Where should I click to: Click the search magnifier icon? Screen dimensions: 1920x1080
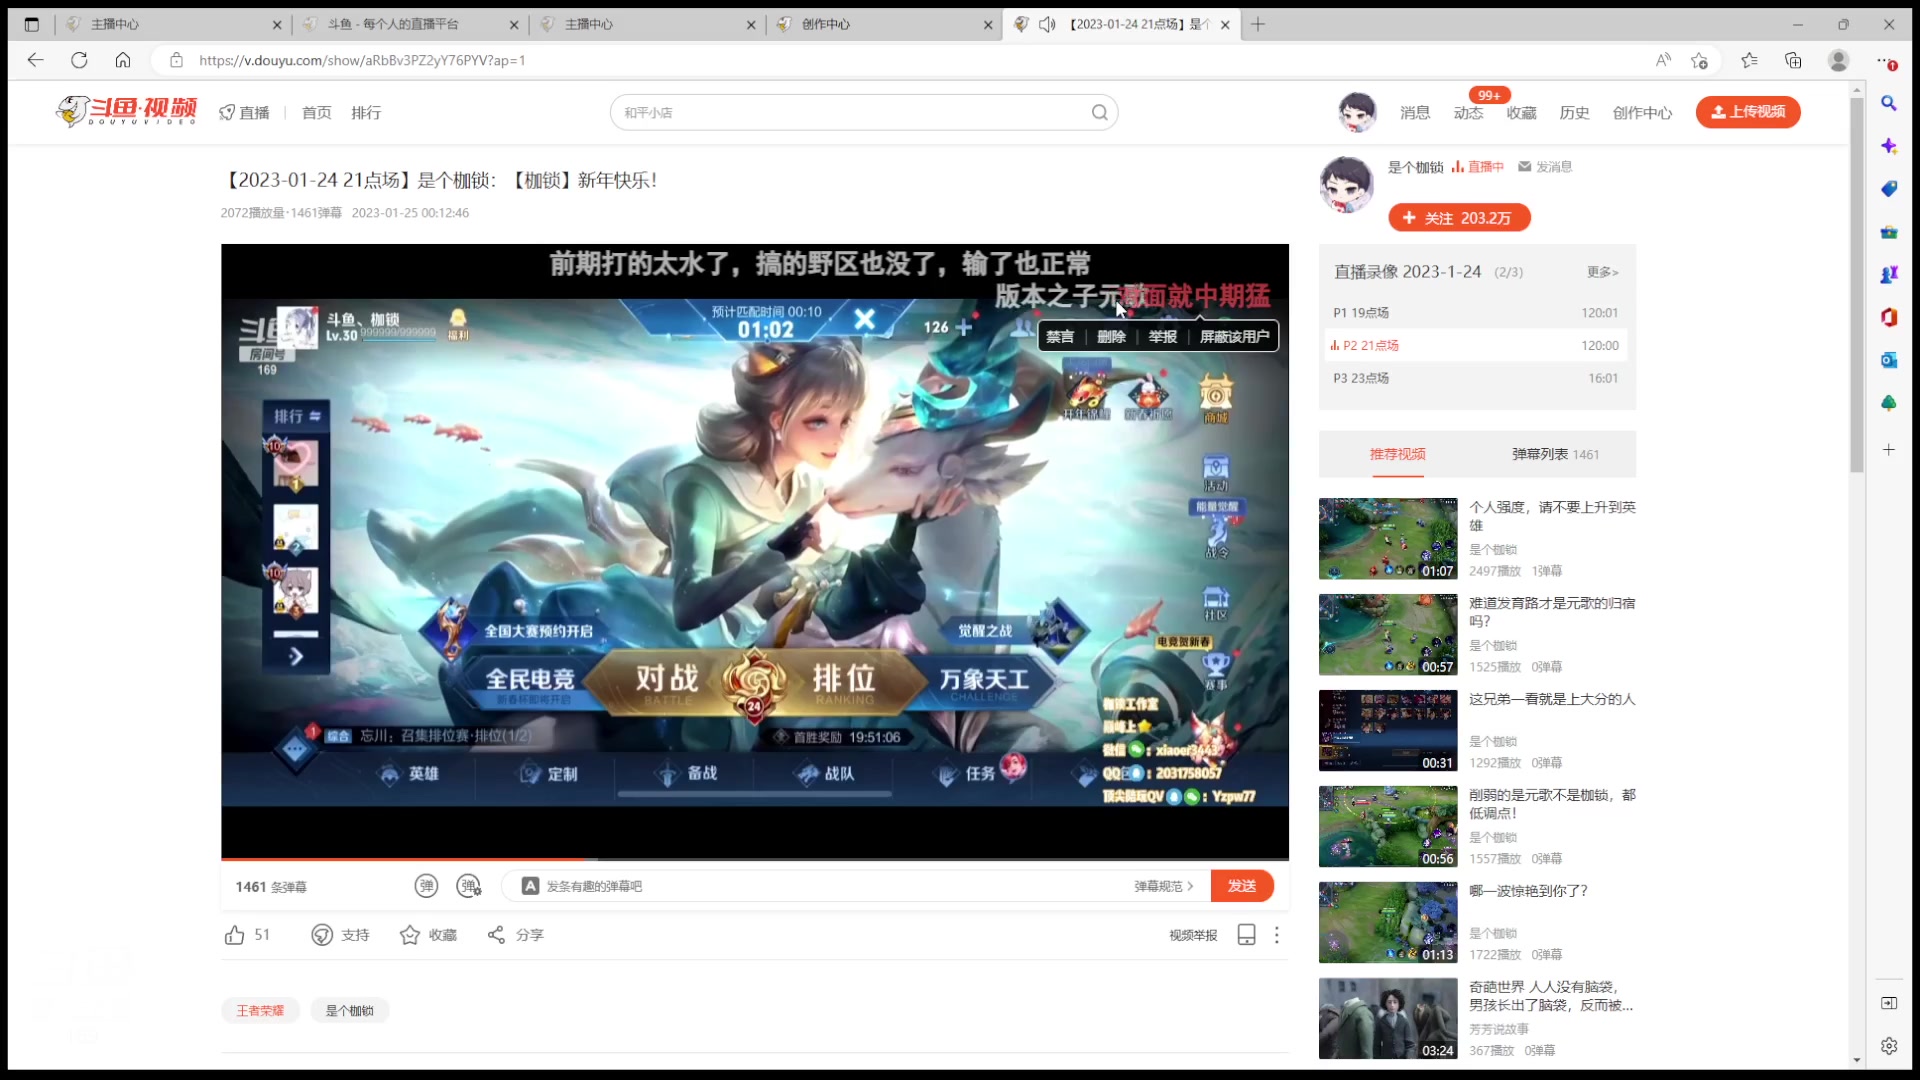click(x=1100, y=112)
